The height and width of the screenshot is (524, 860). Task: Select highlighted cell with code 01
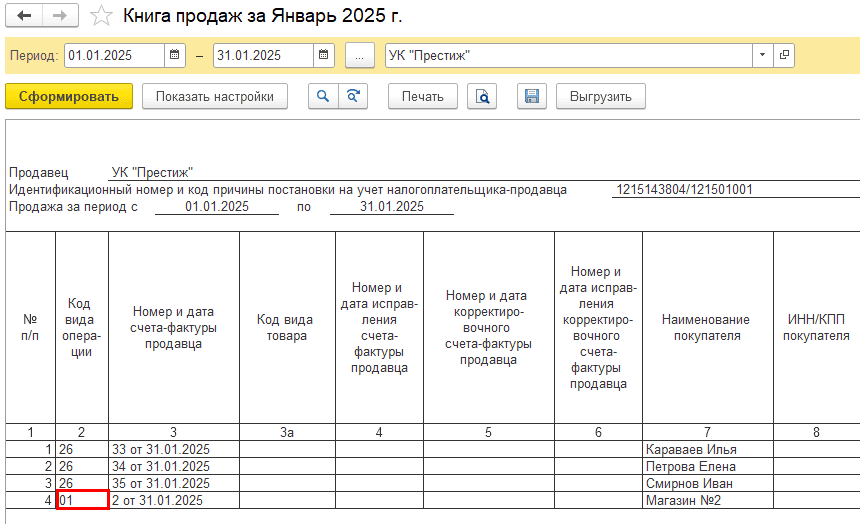[81, 500]
